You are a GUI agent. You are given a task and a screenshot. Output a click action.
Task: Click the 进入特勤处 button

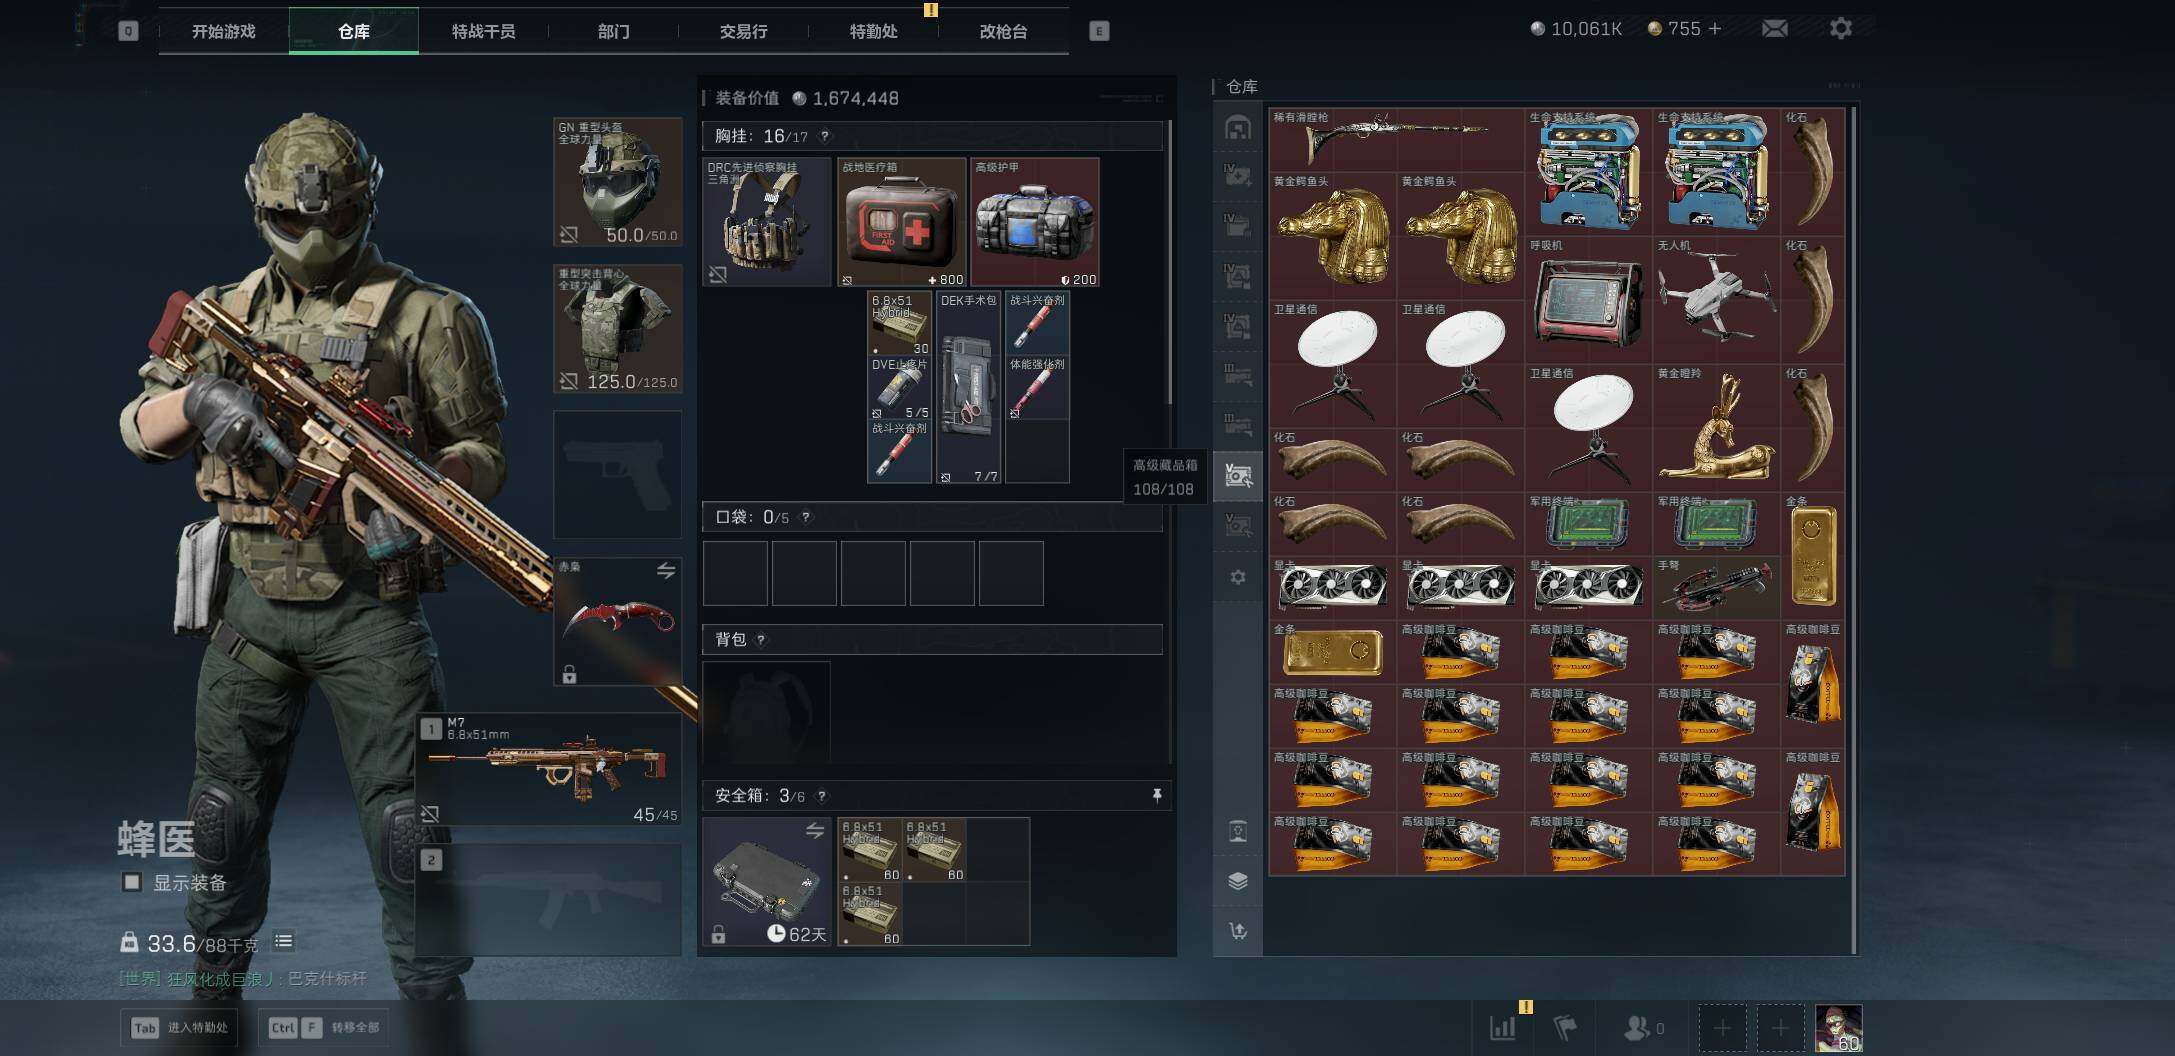(180, 1027)
